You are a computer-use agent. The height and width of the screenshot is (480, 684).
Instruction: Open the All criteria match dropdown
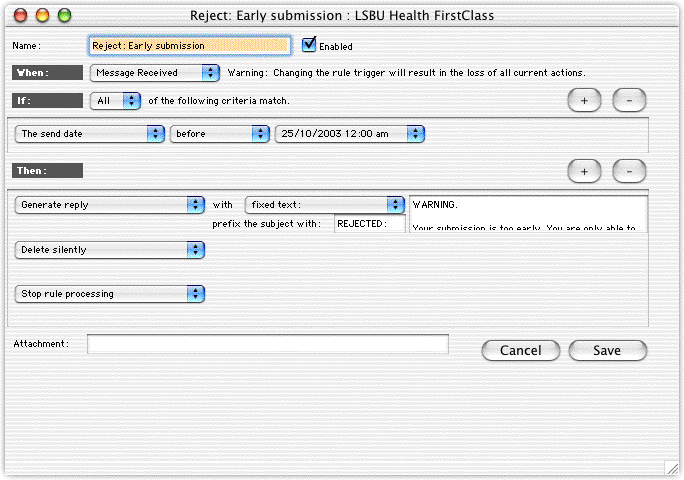point(115,100)
